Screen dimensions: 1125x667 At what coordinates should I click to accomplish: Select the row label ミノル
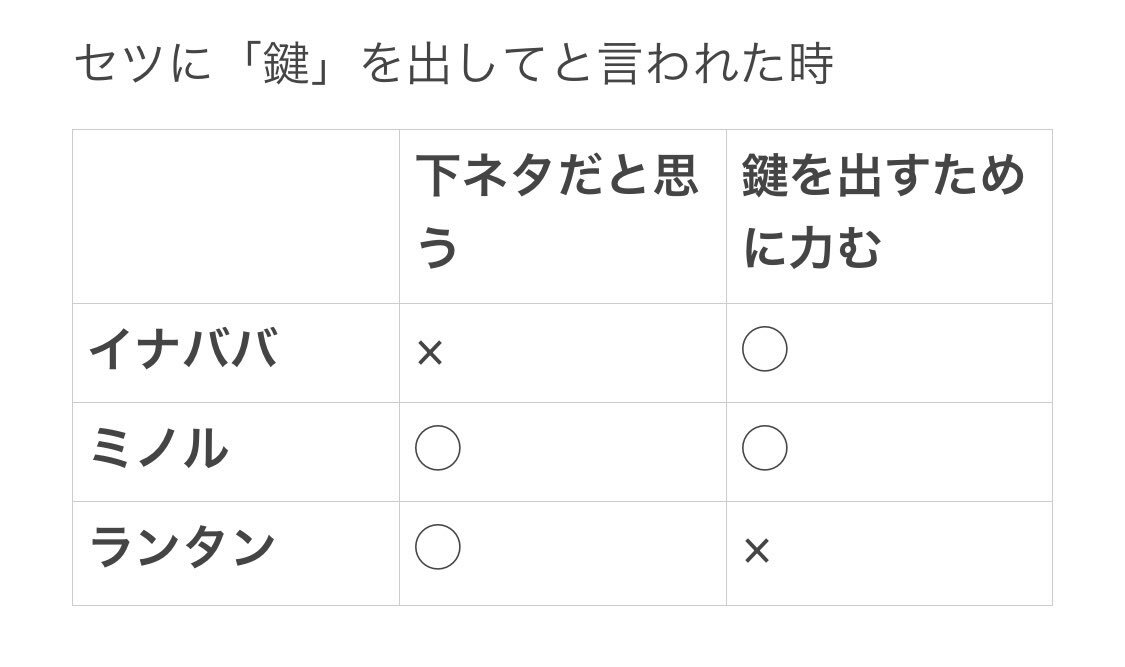(x=159, y=448)
